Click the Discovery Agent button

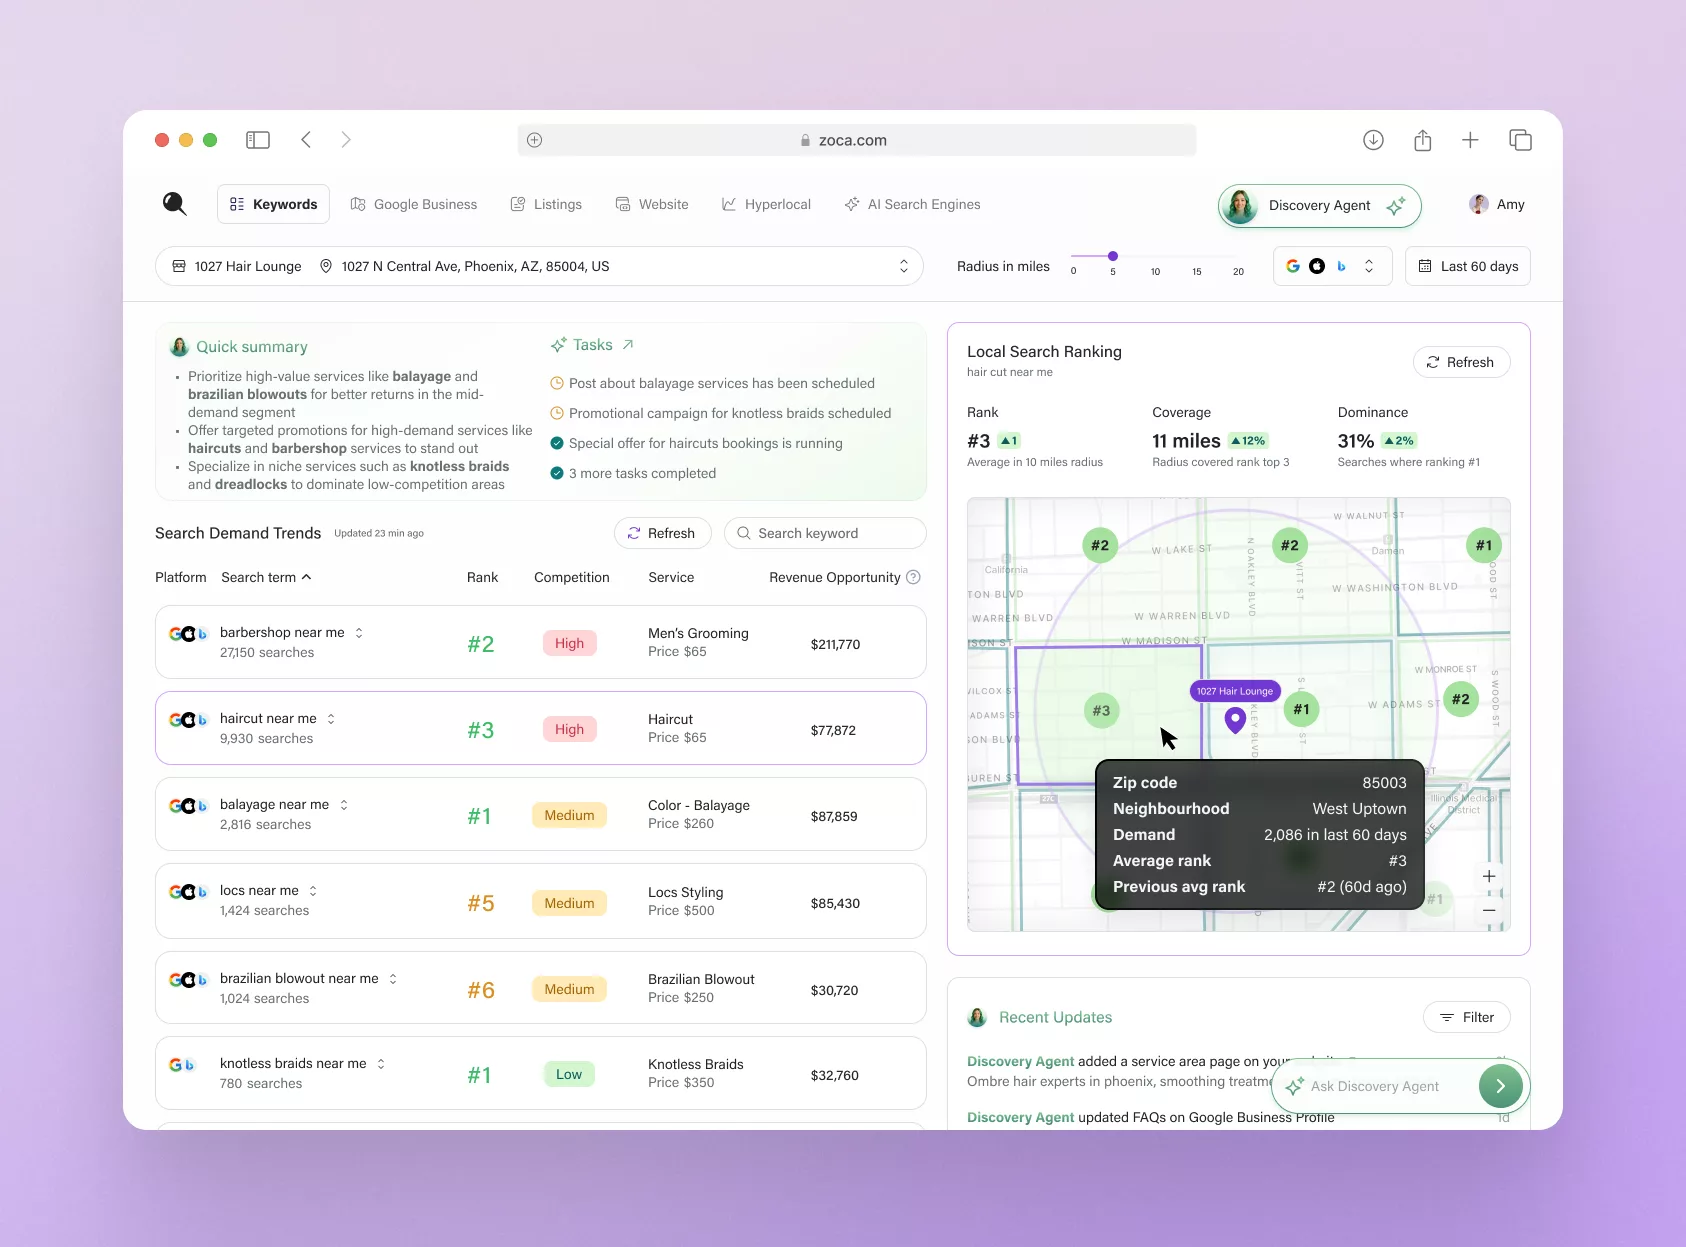1319,205
